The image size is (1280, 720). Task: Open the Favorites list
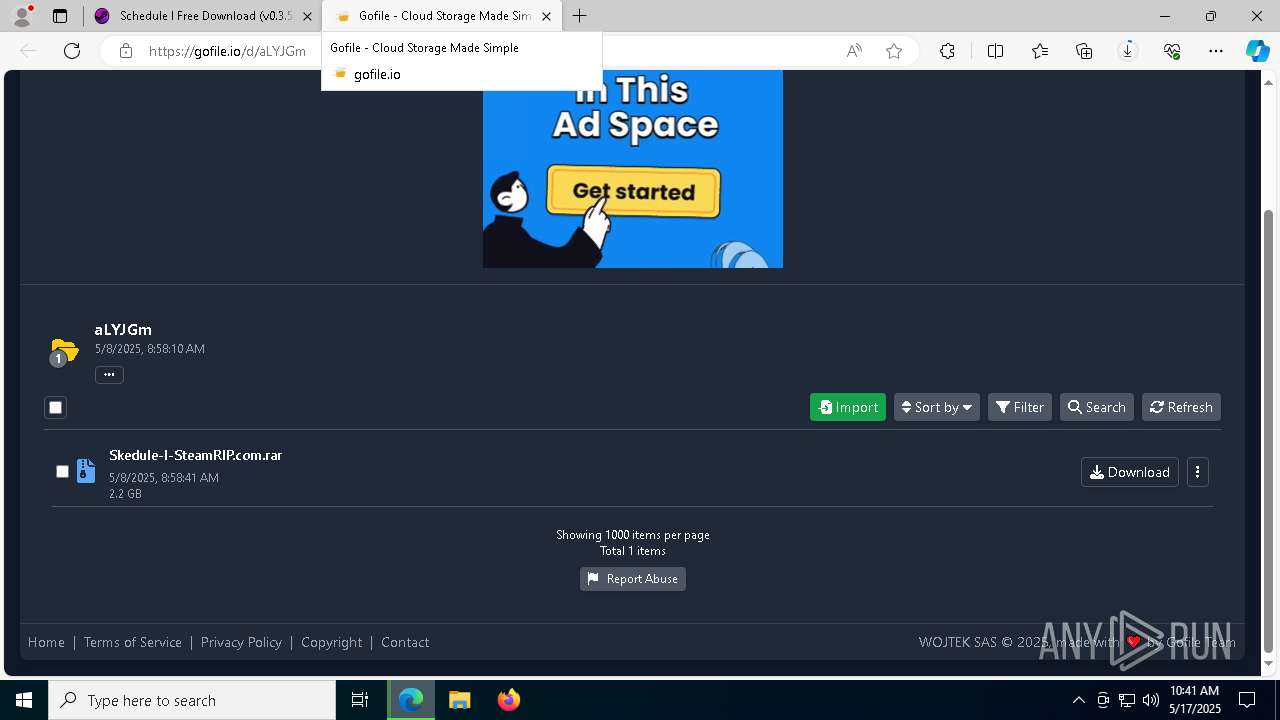point(1040,51)
